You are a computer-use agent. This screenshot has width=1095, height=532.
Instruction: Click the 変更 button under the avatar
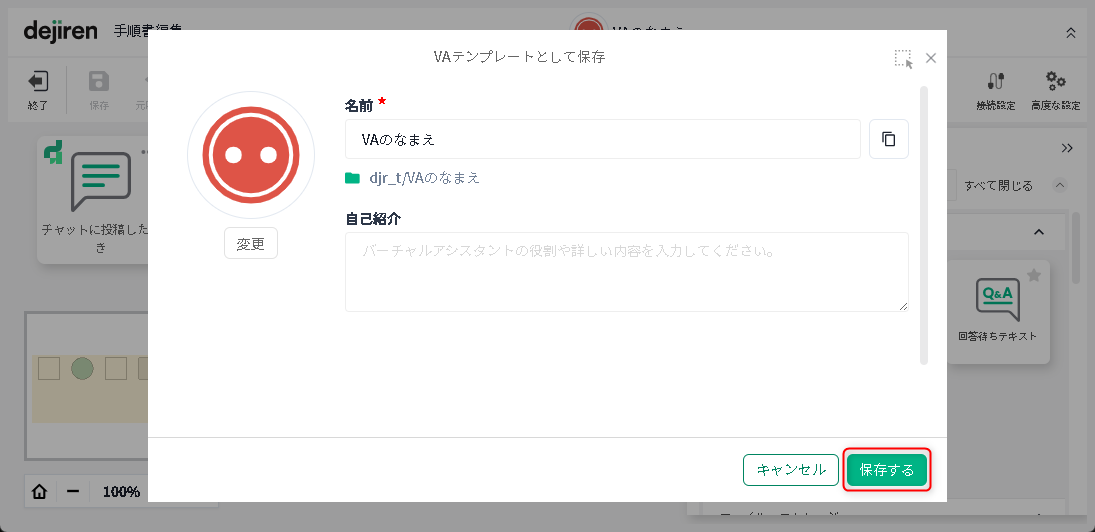pyautogui.click(x=251, y=244)
